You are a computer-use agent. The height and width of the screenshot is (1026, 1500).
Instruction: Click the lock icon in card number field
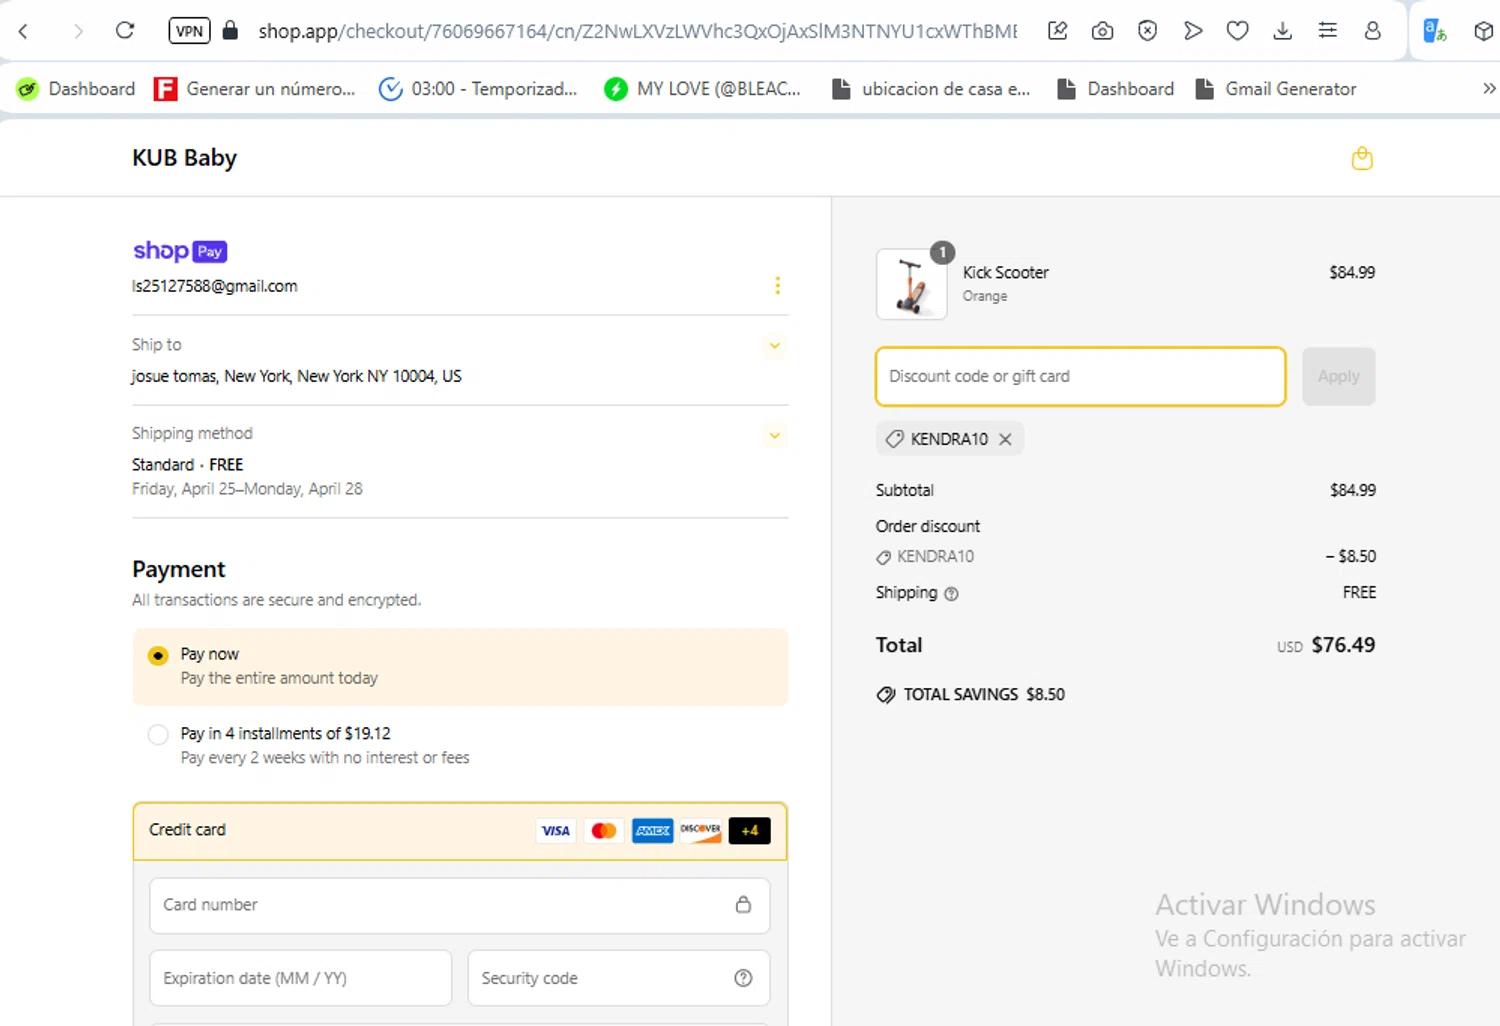(x=743, y=904)
